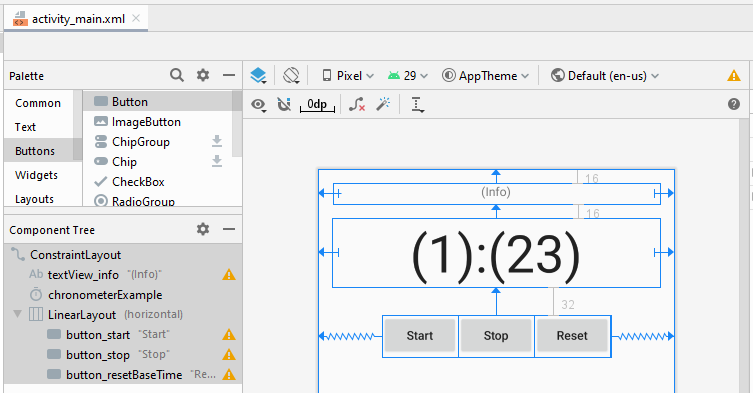Minimize the Component Tree panel
Image resolution: width=753 pixels, height=393 pixels.
tap(229, 229)
